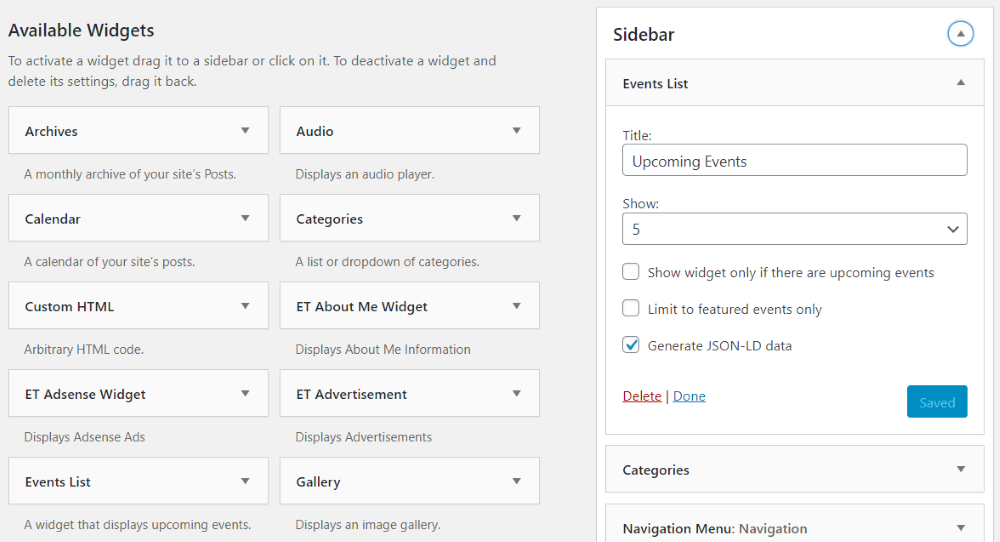Click the Done link

click(689, 396)
